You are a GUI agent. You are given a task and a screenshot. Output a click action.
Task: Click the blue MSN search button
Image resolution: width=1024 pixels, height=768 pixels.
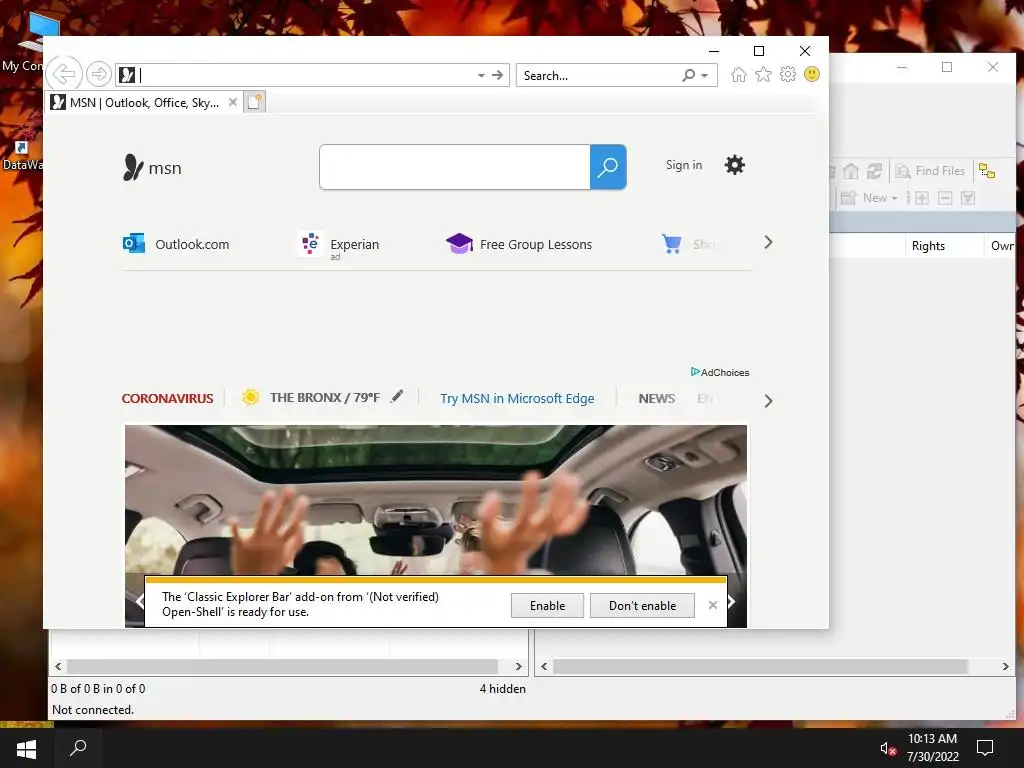tap(608, 167)
